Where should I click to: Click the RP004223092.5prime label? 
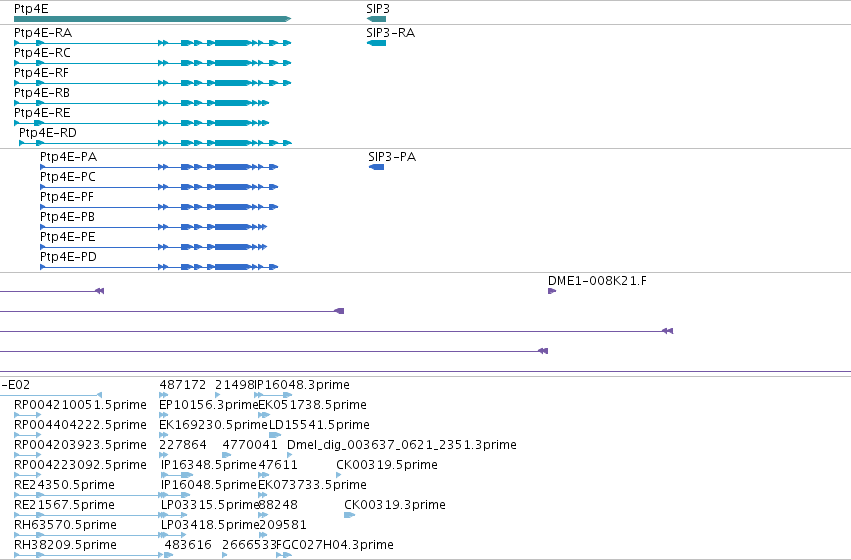pyautogui.click(x=80, y=464)
